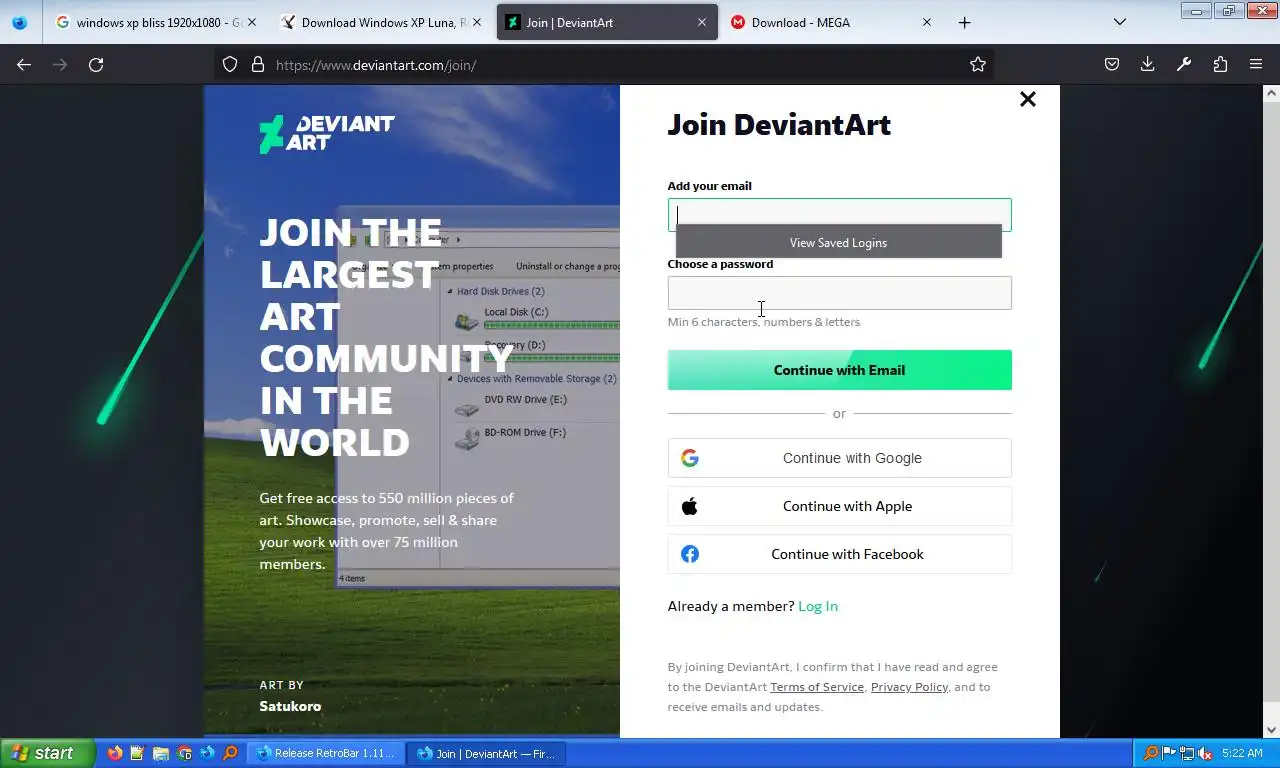Switch to the Release RetroBar taskbar window

pos(327,753)
